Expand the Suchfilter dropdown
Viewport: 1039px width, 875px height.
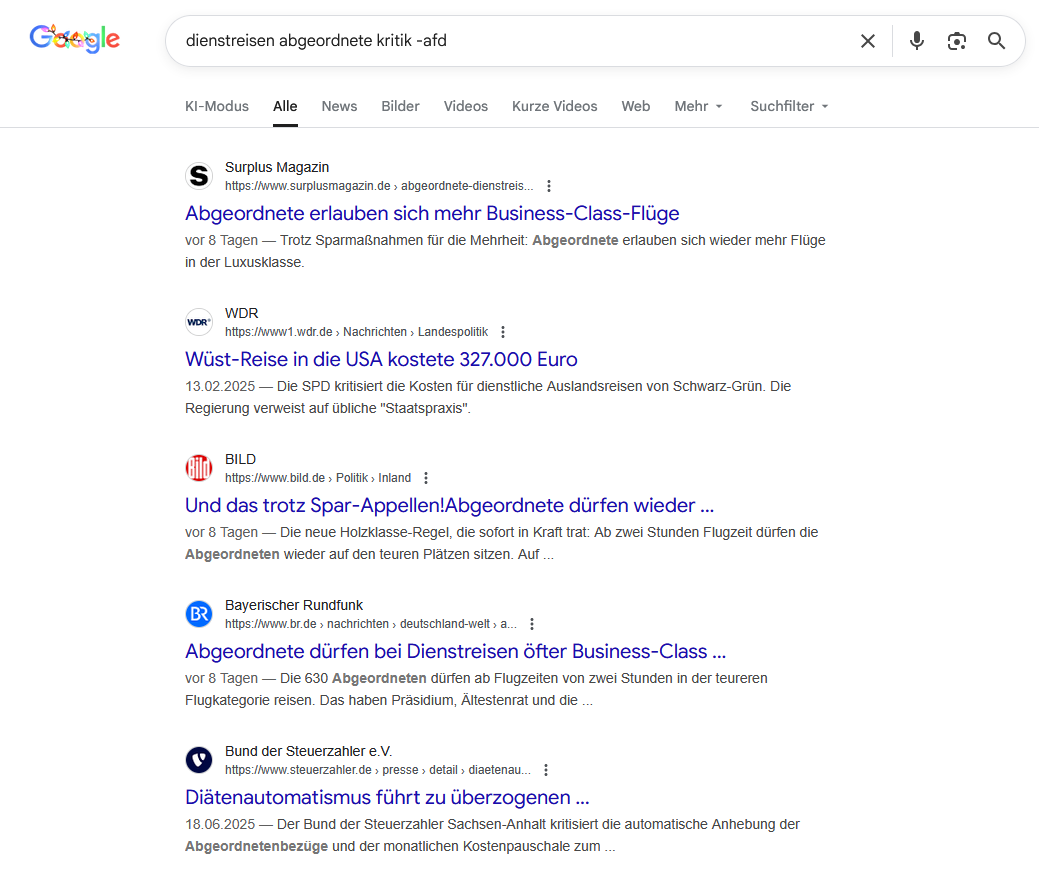tap(789, 106)
